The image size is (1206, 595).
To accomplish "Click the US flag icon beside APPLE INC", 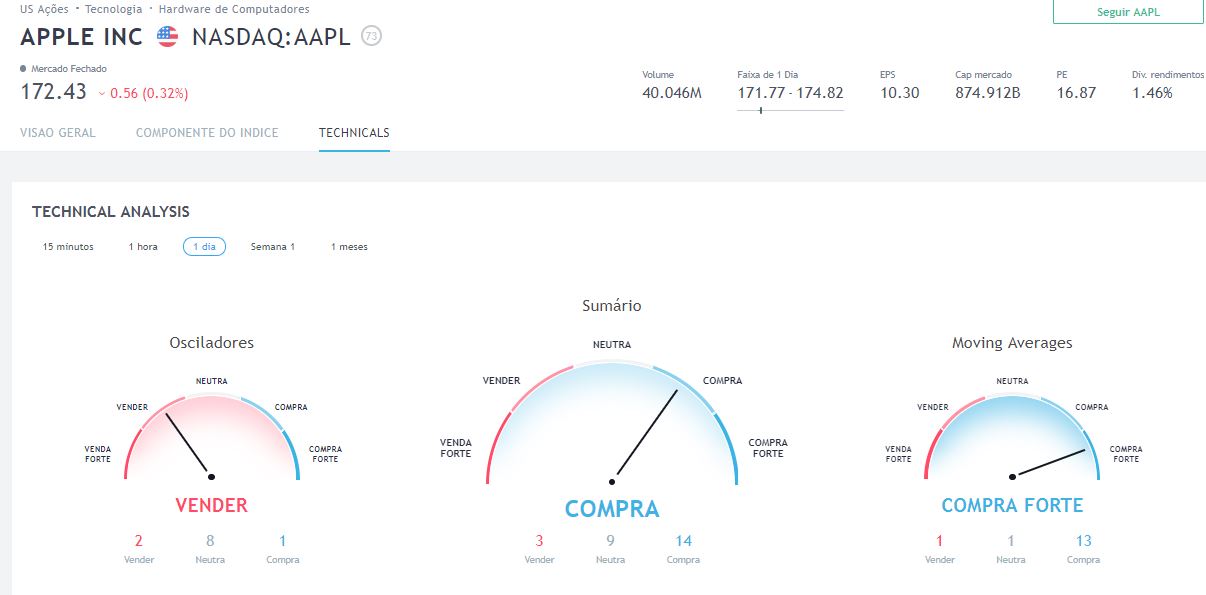I will [x=167, y=37].
